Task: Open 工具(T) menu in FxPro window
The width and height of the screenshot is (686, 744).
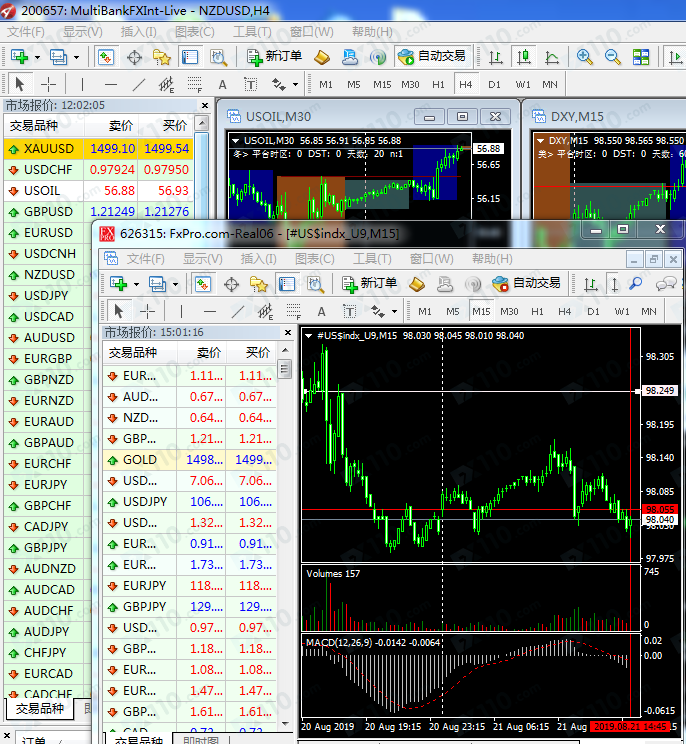Action: [x=371, y=259]
